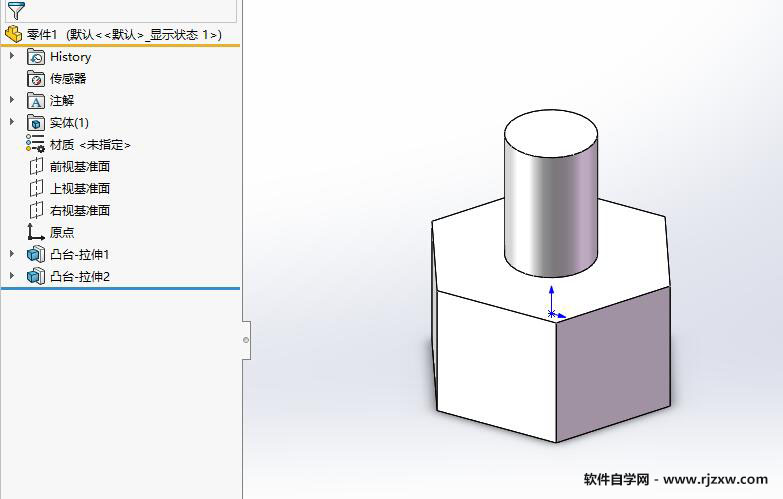Select the 右视基准面 label
Viewport: 783px width, 499px height.
pos(79,211)
